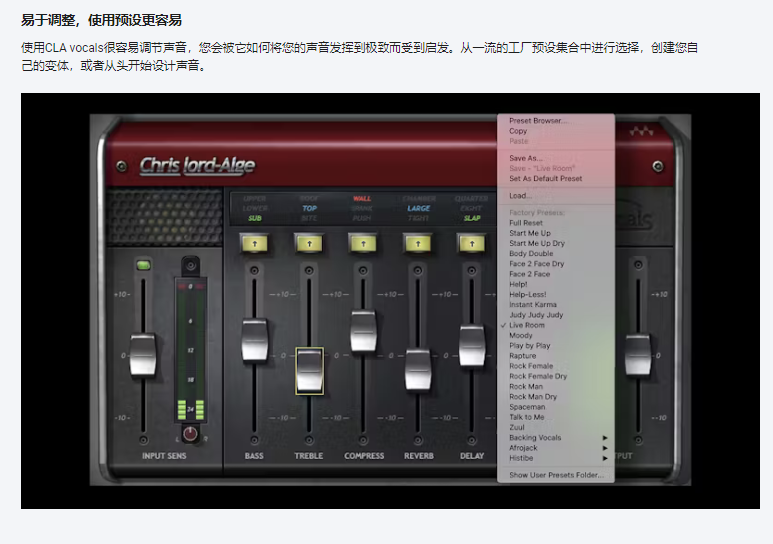Click the Chris Lord-Alge signature logo

pyautogui.click(x=197, y=166)
